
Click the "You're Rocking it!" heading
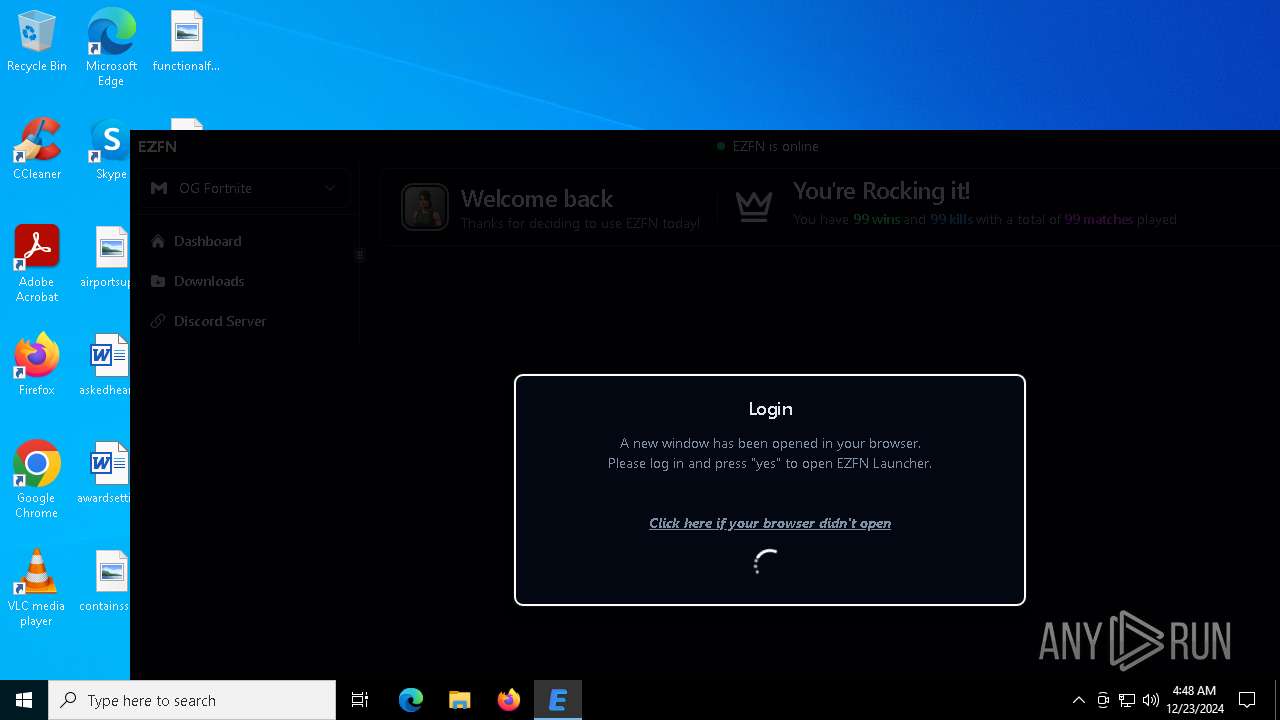coord(881,190)
